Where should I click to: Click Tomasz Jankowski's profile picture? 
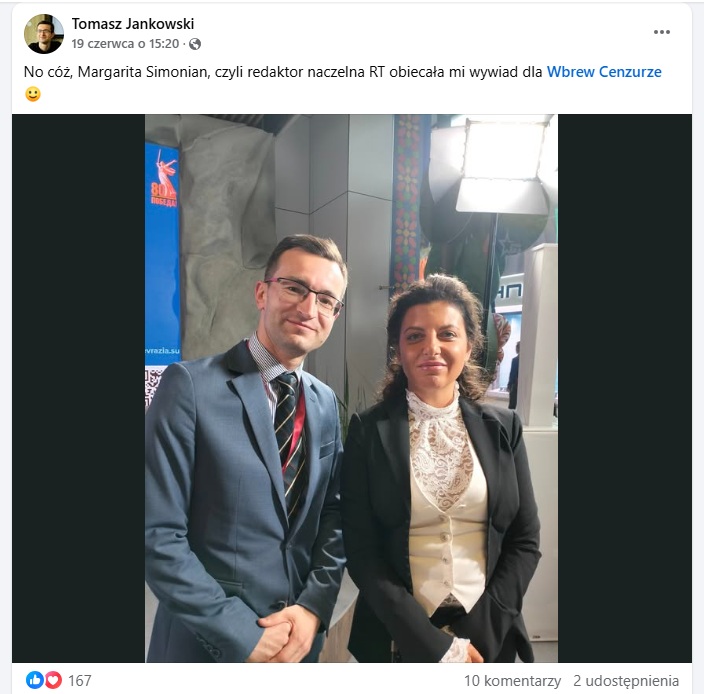(44, 34)
